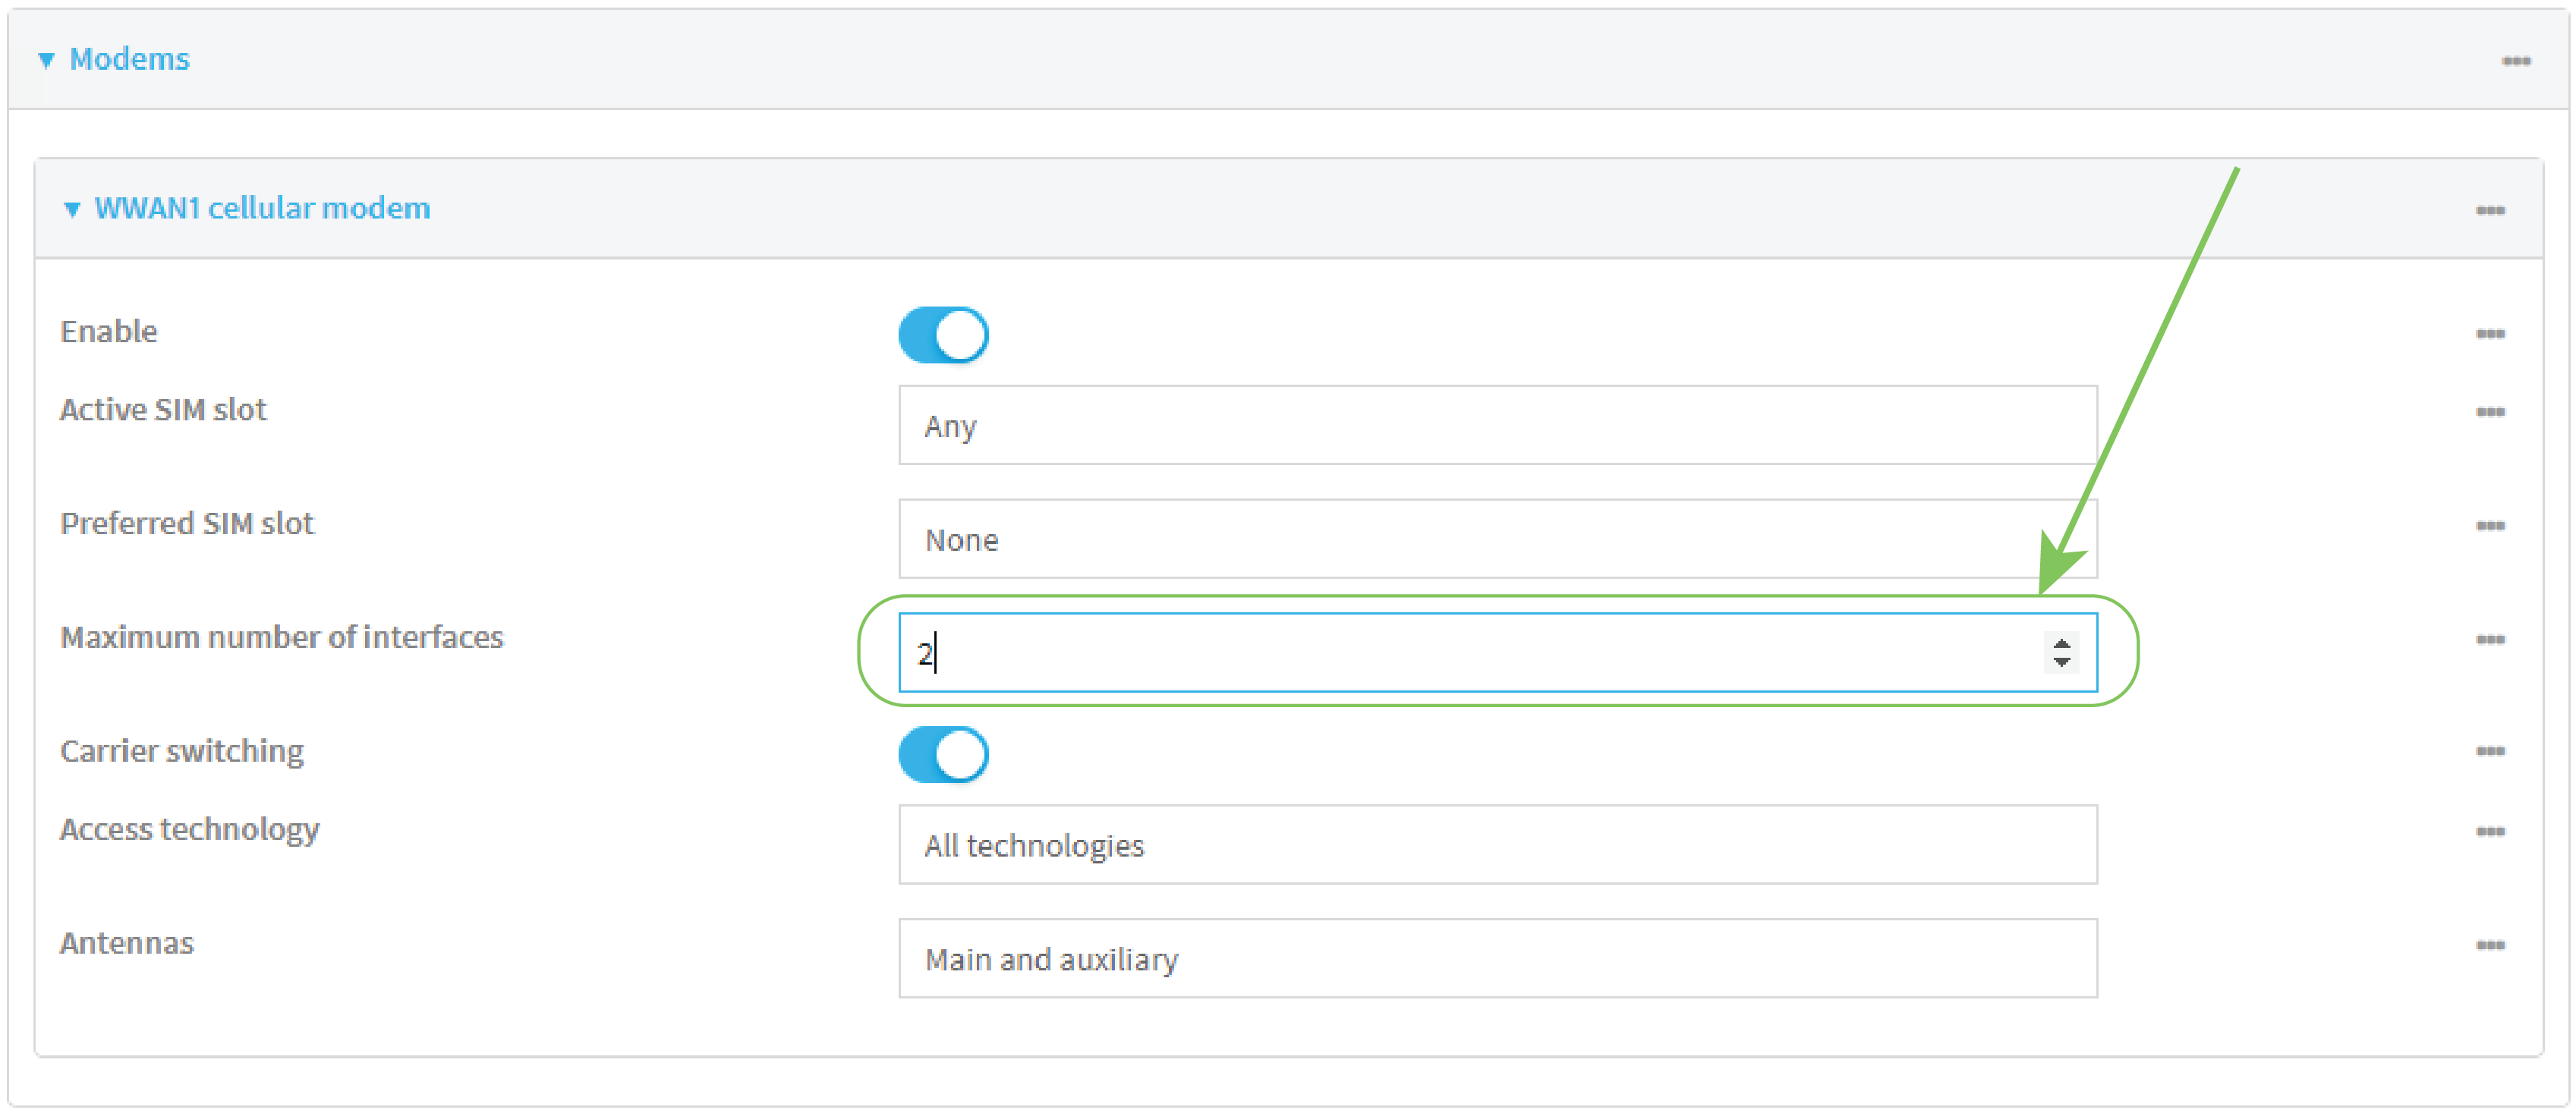Disable the modem Enable toggle
This screenshot has height=1110, width=2576.
[943, 335]
